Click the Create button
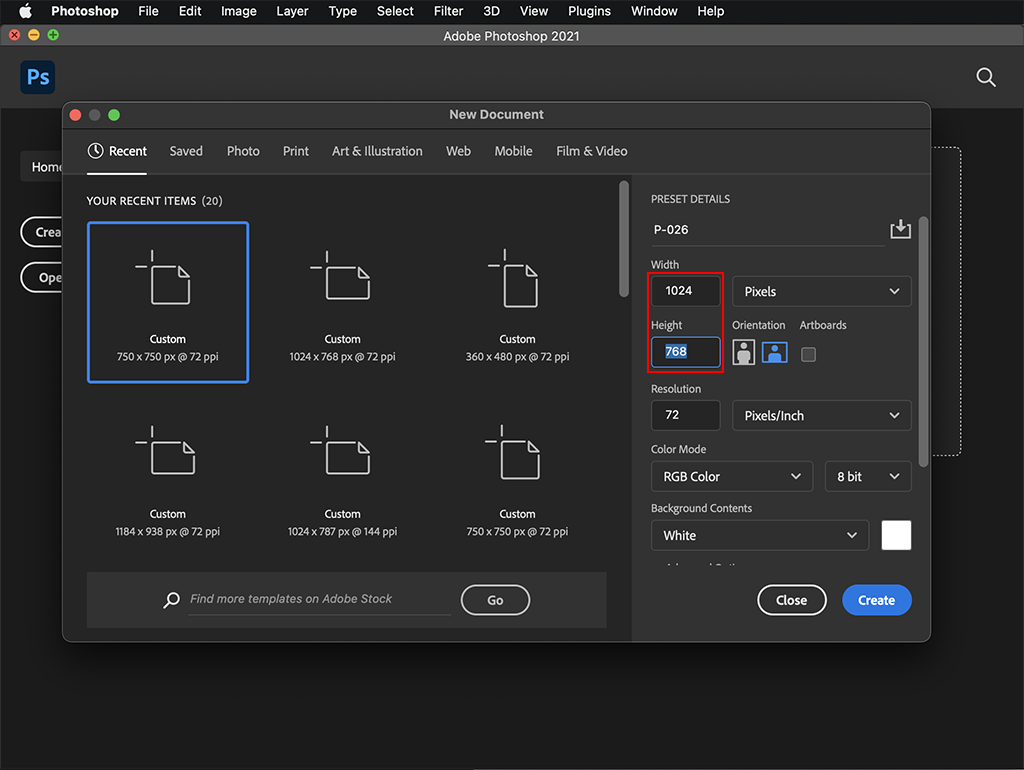This screenshot has width=1024, height=770. (876, 600)
